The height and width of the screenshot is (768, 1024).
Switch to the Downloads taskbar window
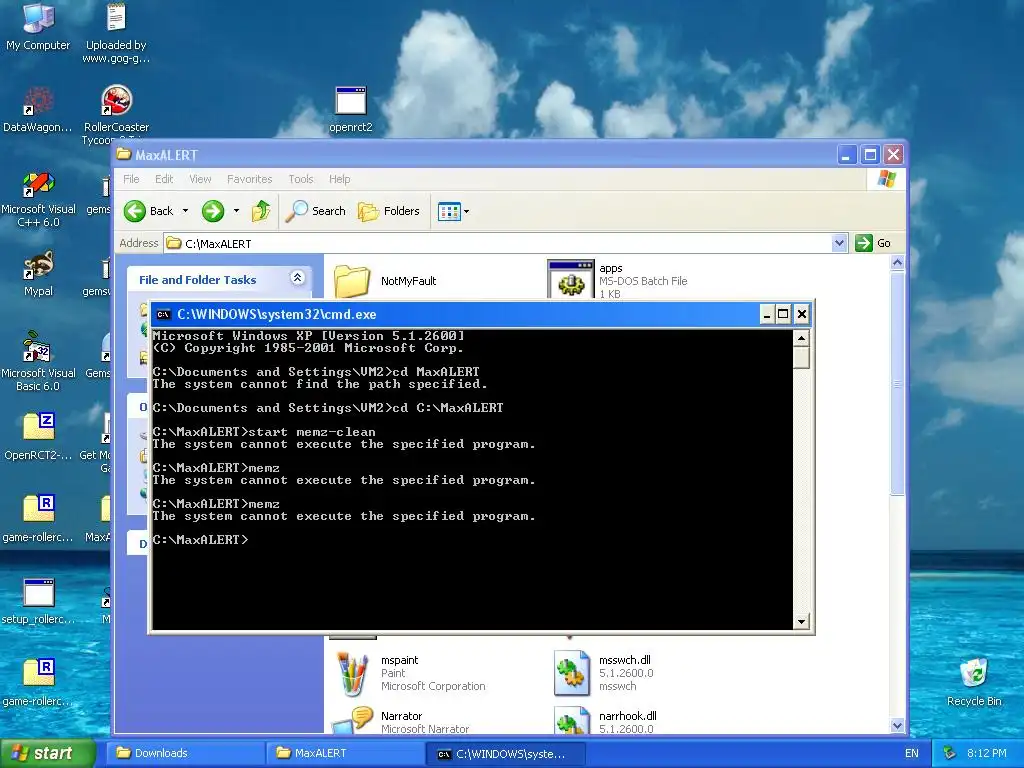(185, 753)
